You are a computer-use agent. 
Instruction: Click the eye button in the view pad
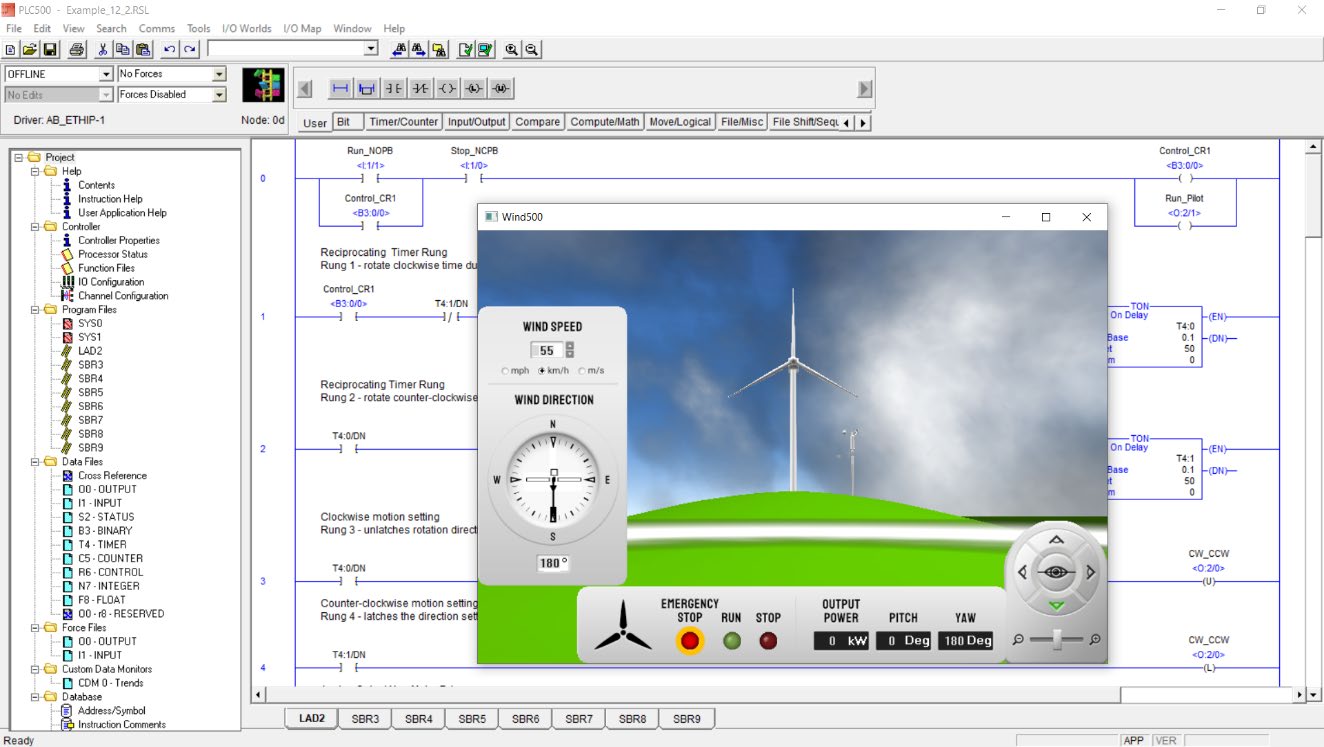coord(1057,573)
